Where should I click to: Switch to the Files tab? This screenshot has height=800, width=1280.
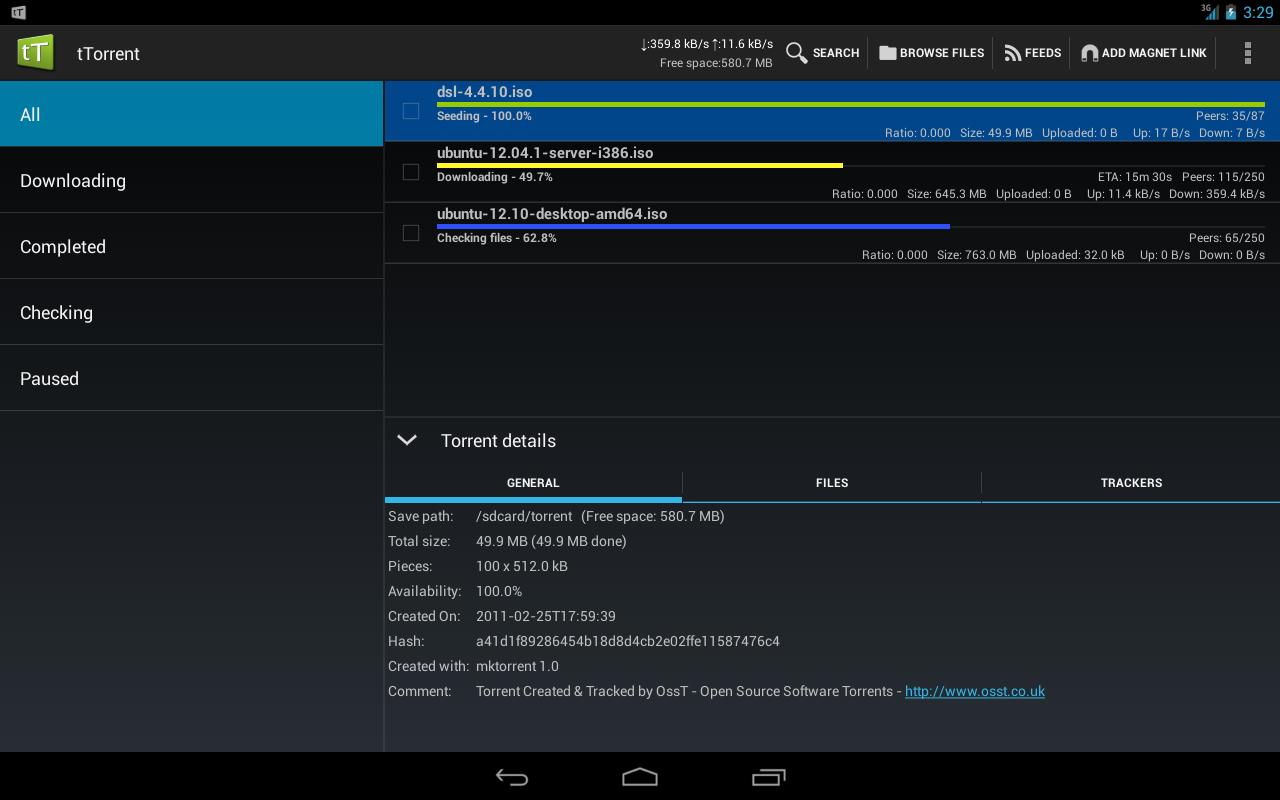(831, 483)
